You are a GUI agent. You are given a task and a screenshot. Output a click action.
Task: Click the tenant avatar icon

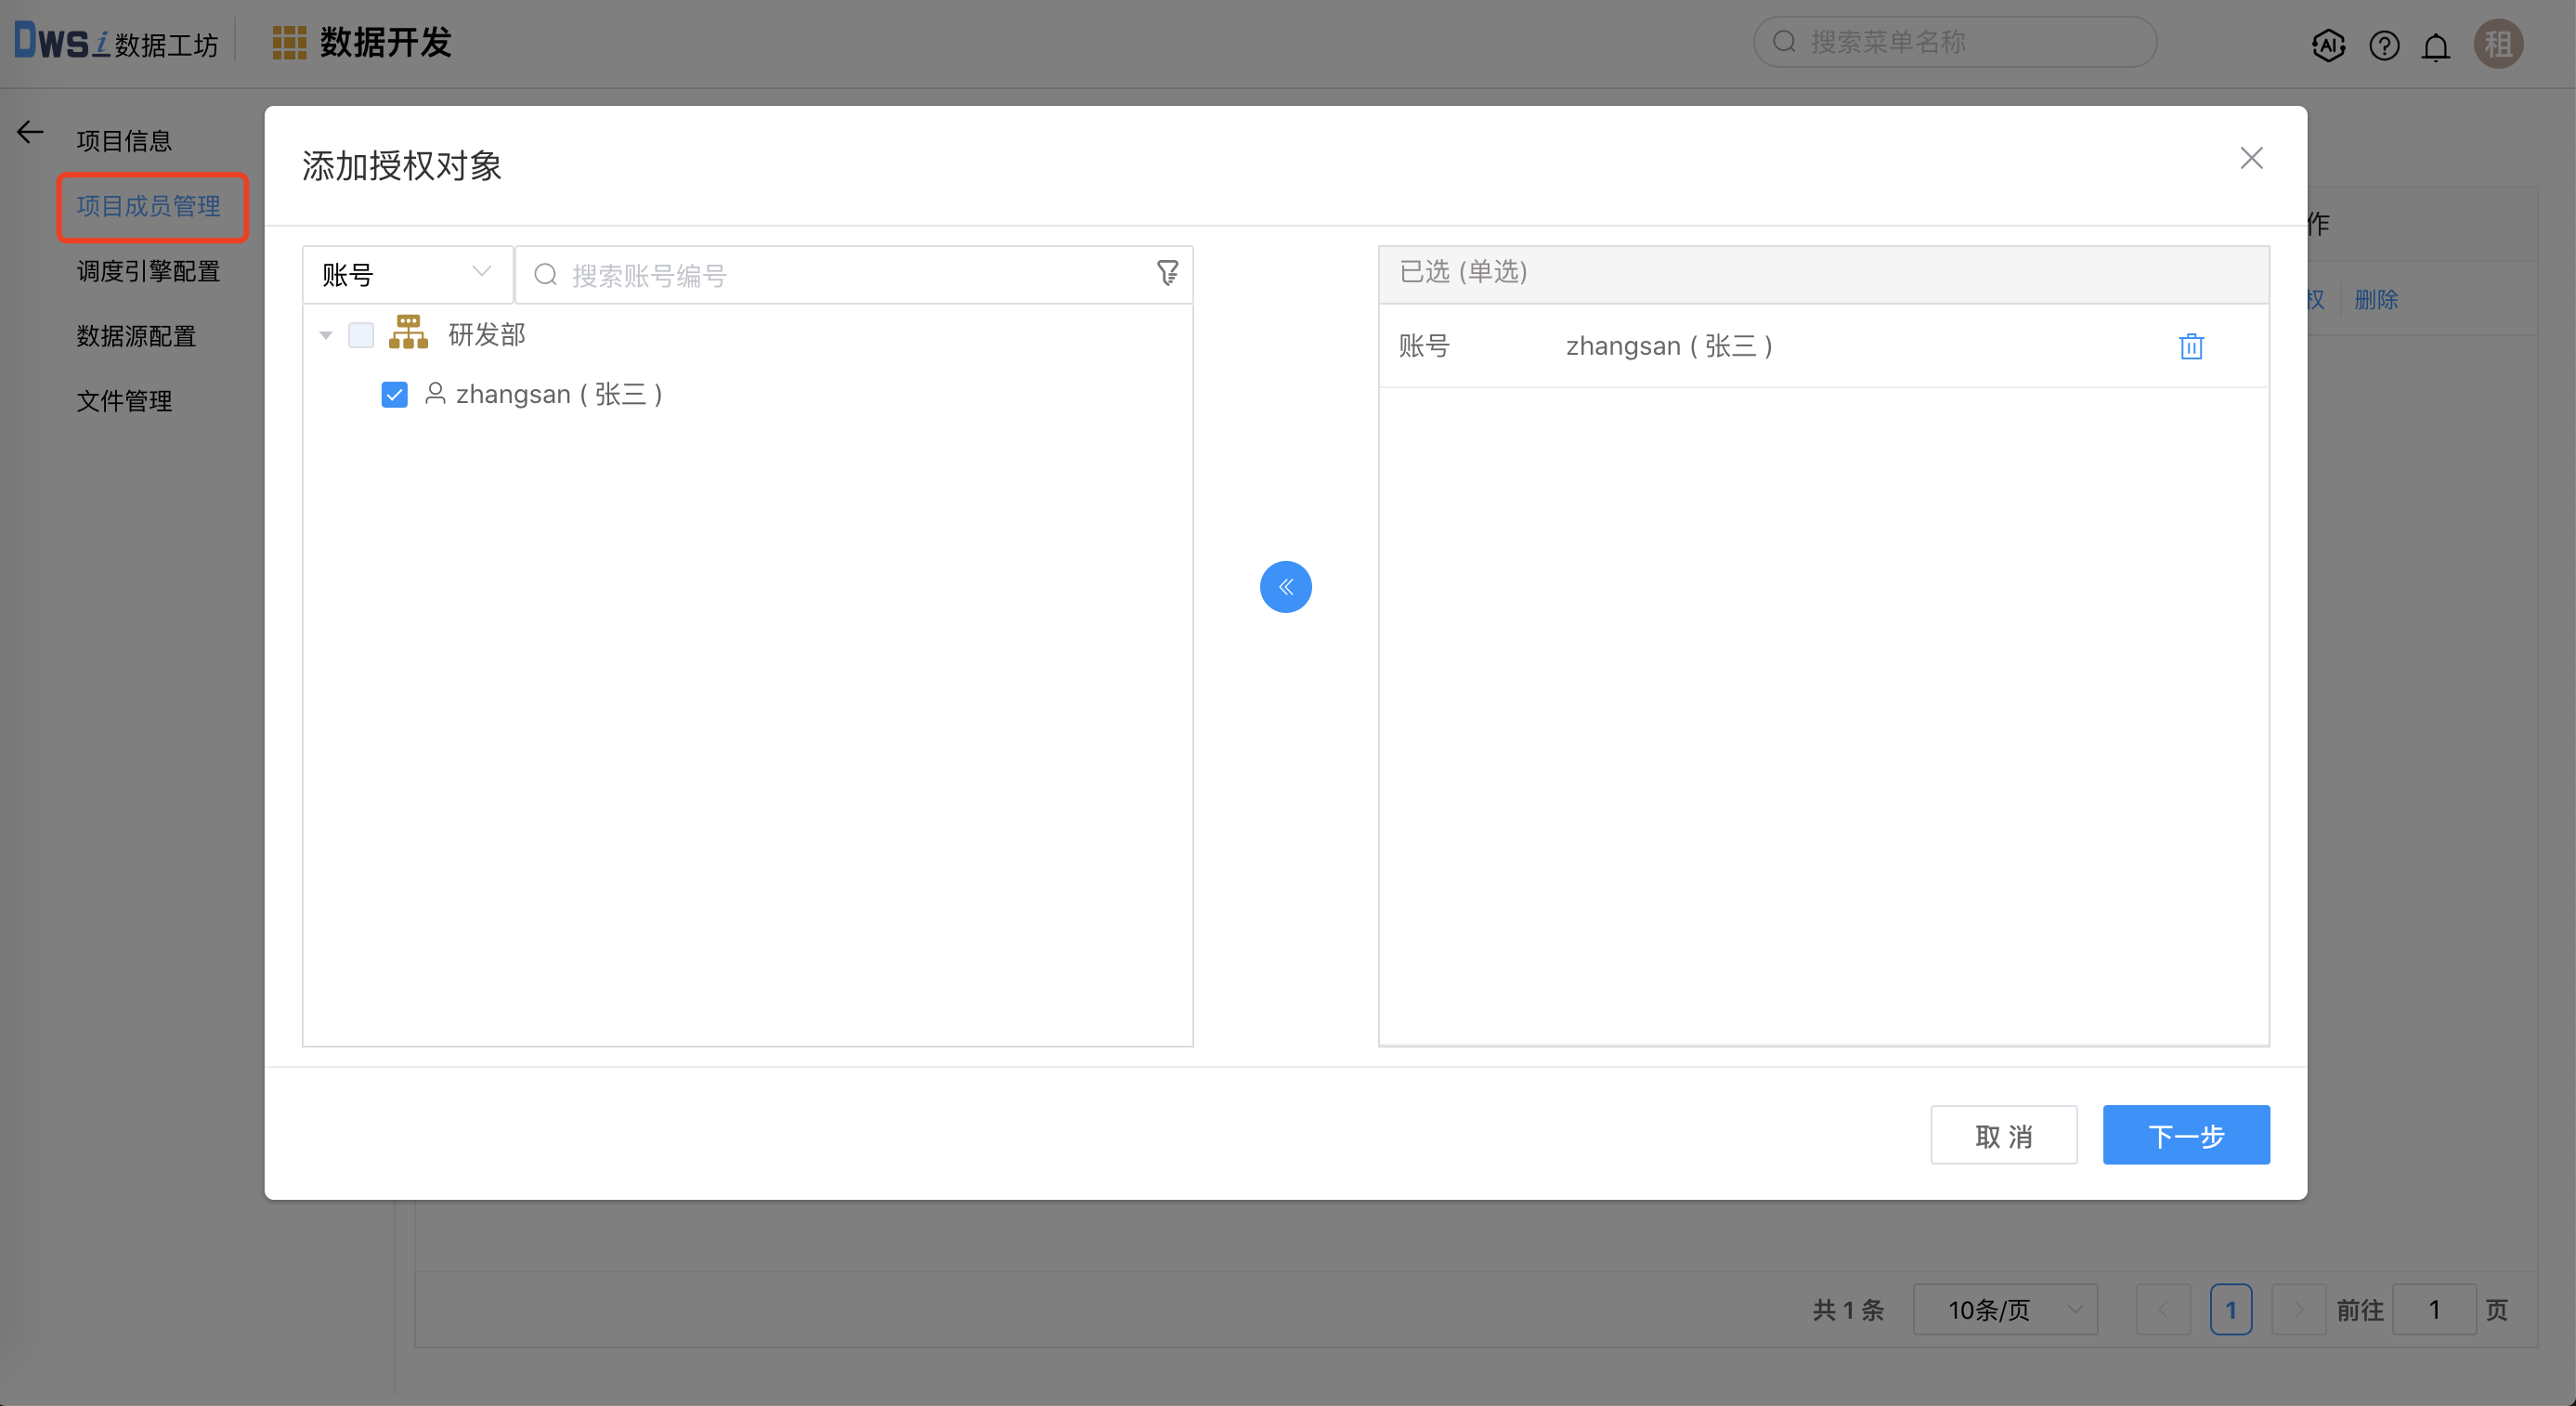pos(2499,43)
